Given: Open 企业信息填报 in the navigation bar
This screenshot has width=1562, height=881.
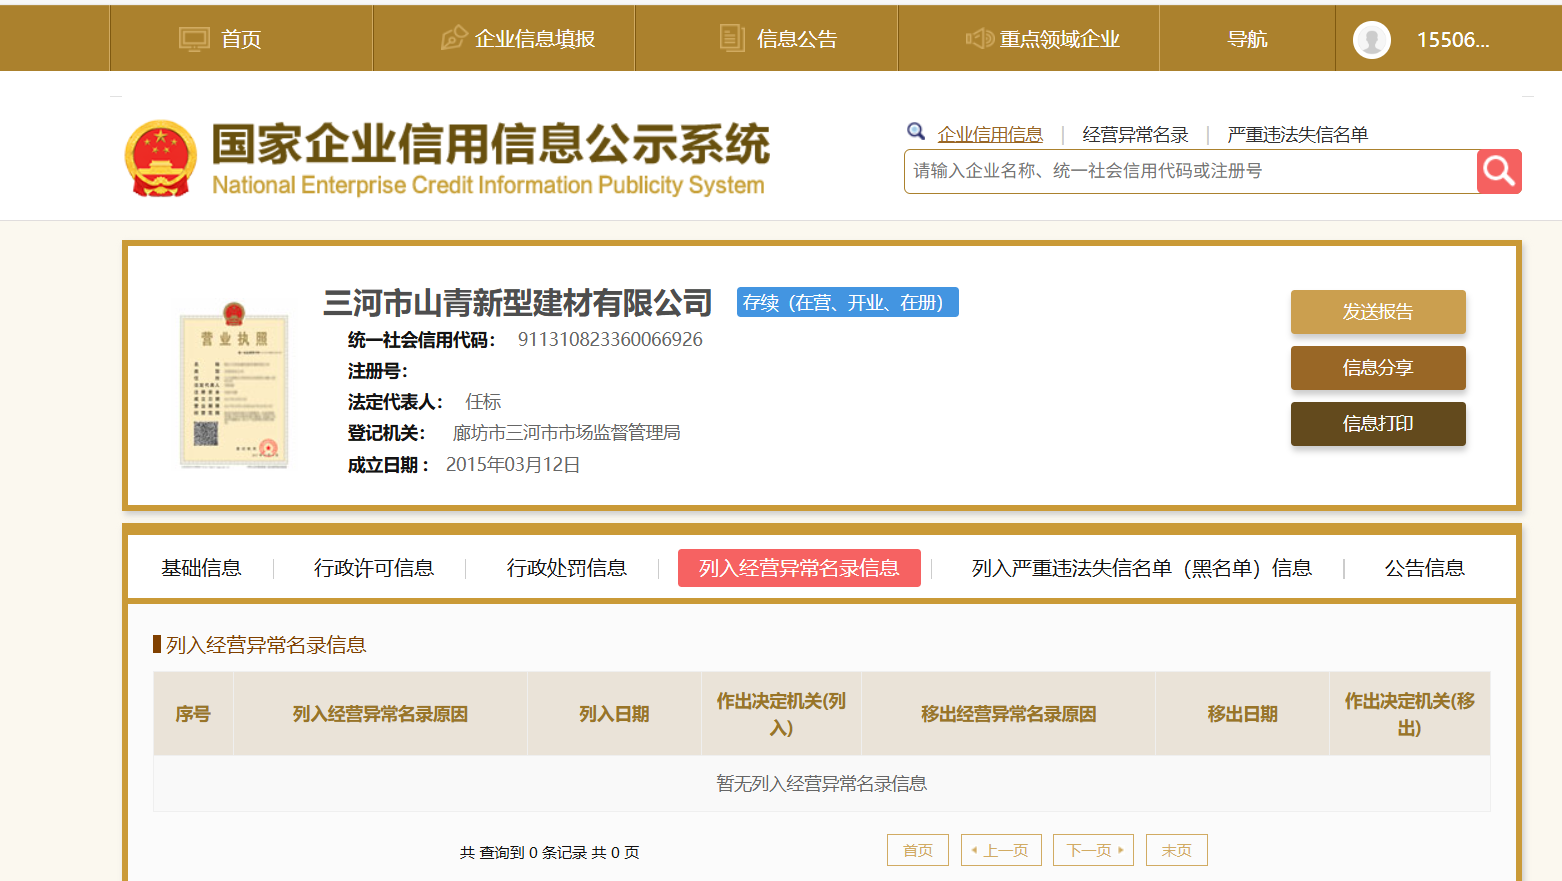Looking at the screenshot, I should (517, 39).
